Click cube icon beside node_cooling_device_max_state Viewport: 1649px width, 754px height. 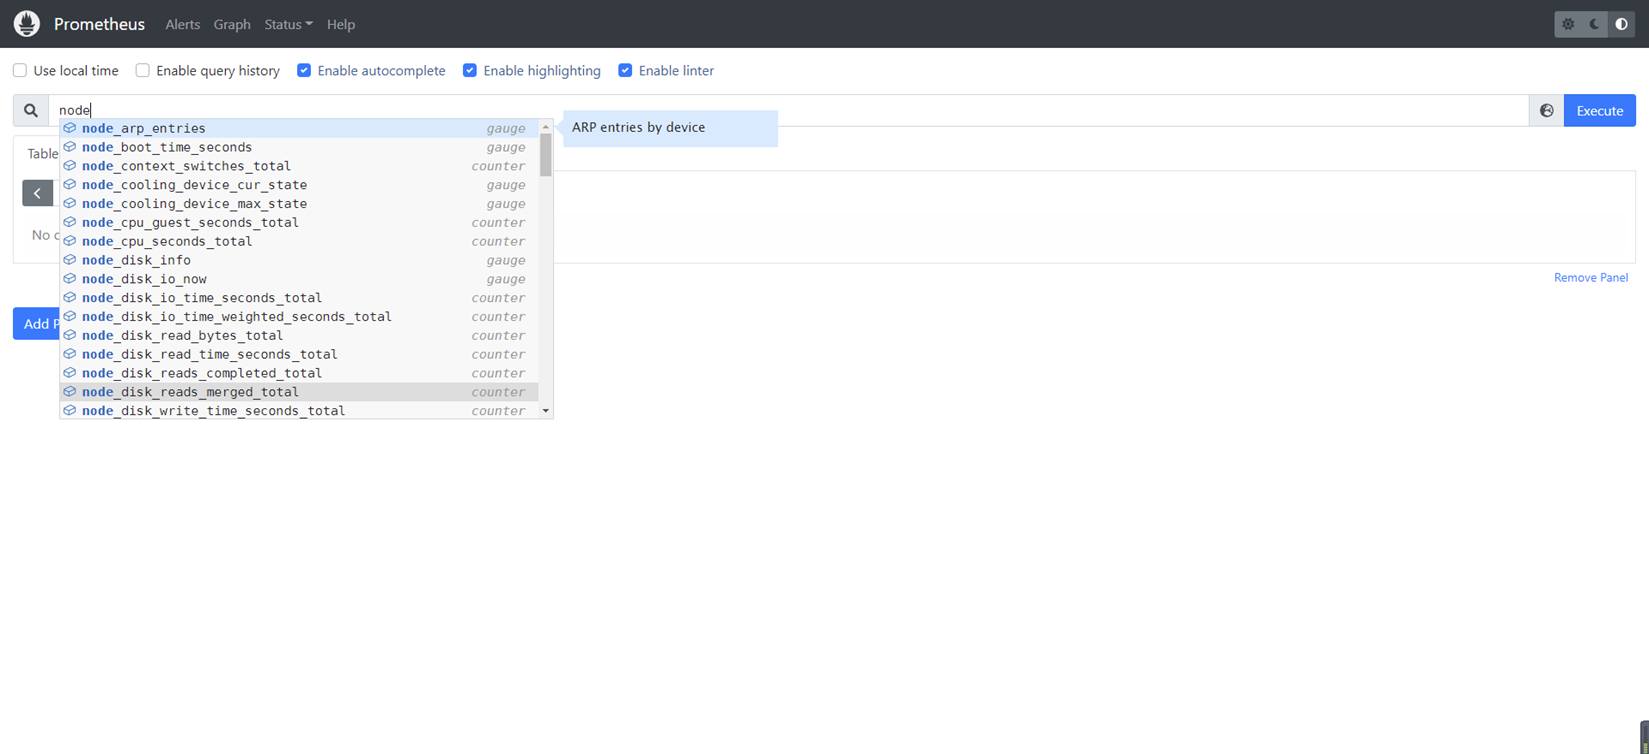[x=70, y=204]
